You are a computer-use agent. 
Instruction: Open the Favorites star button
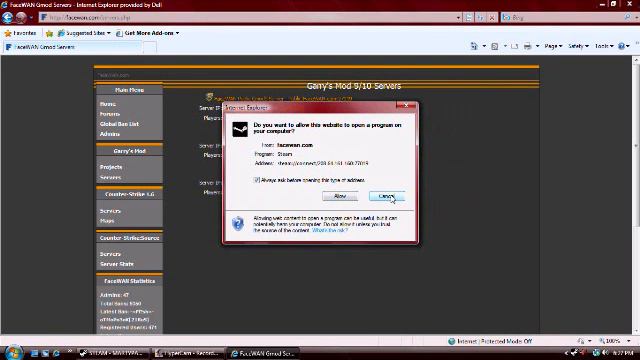pyautogui.click(x=20, y=33)
